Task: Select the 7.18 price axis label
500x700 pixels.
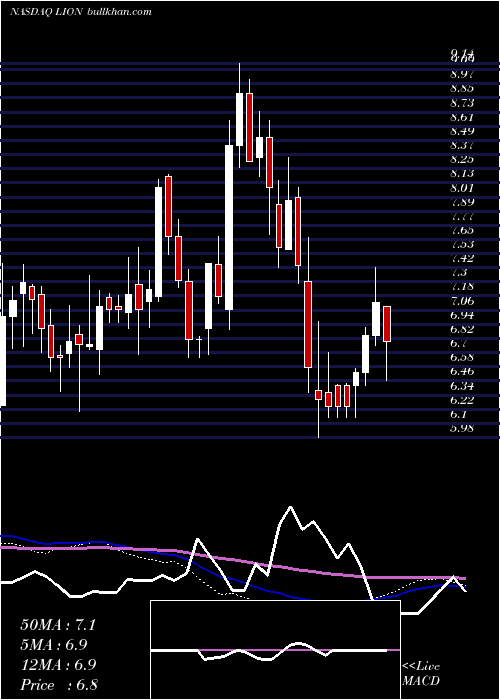Action: [x=462, y=286]
